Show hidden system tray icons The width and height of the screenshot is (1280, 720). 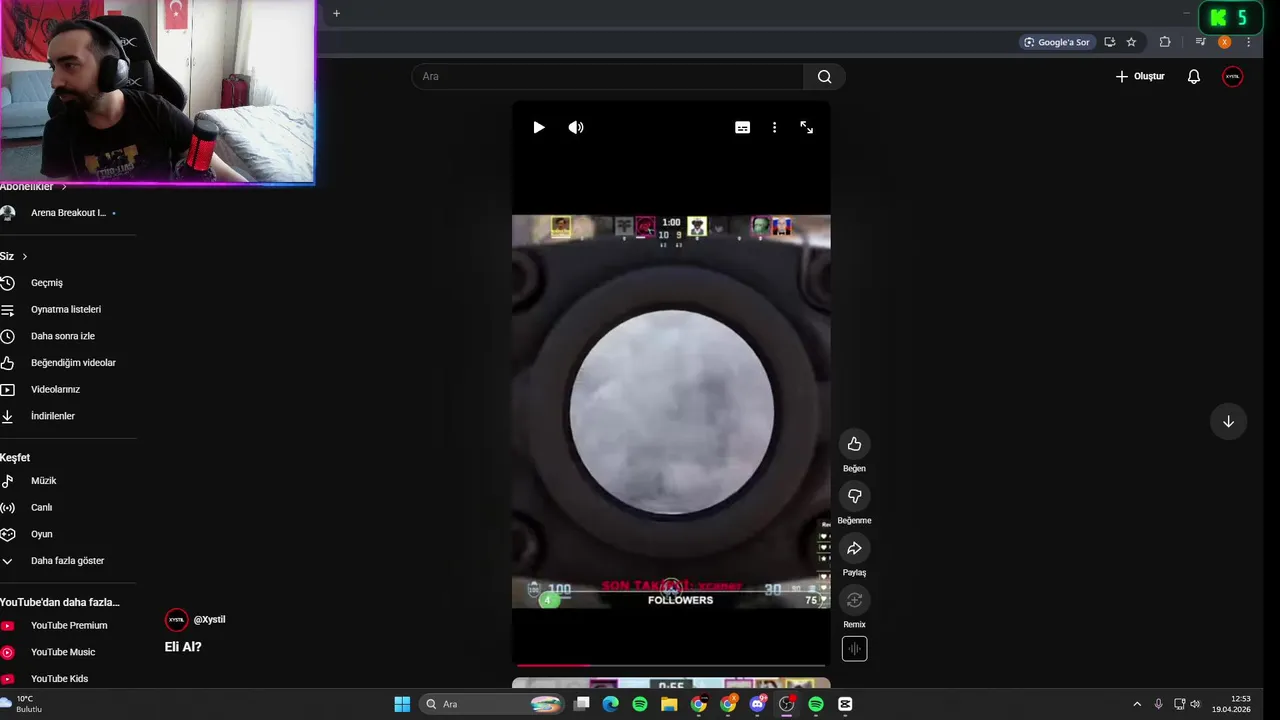(x=1137, y=704)
